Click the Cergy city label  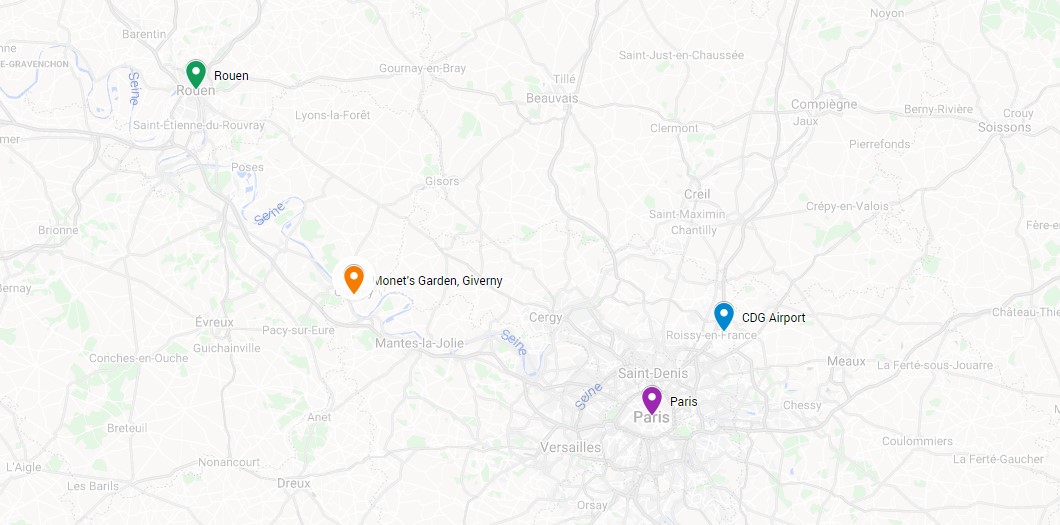[546, 318]
